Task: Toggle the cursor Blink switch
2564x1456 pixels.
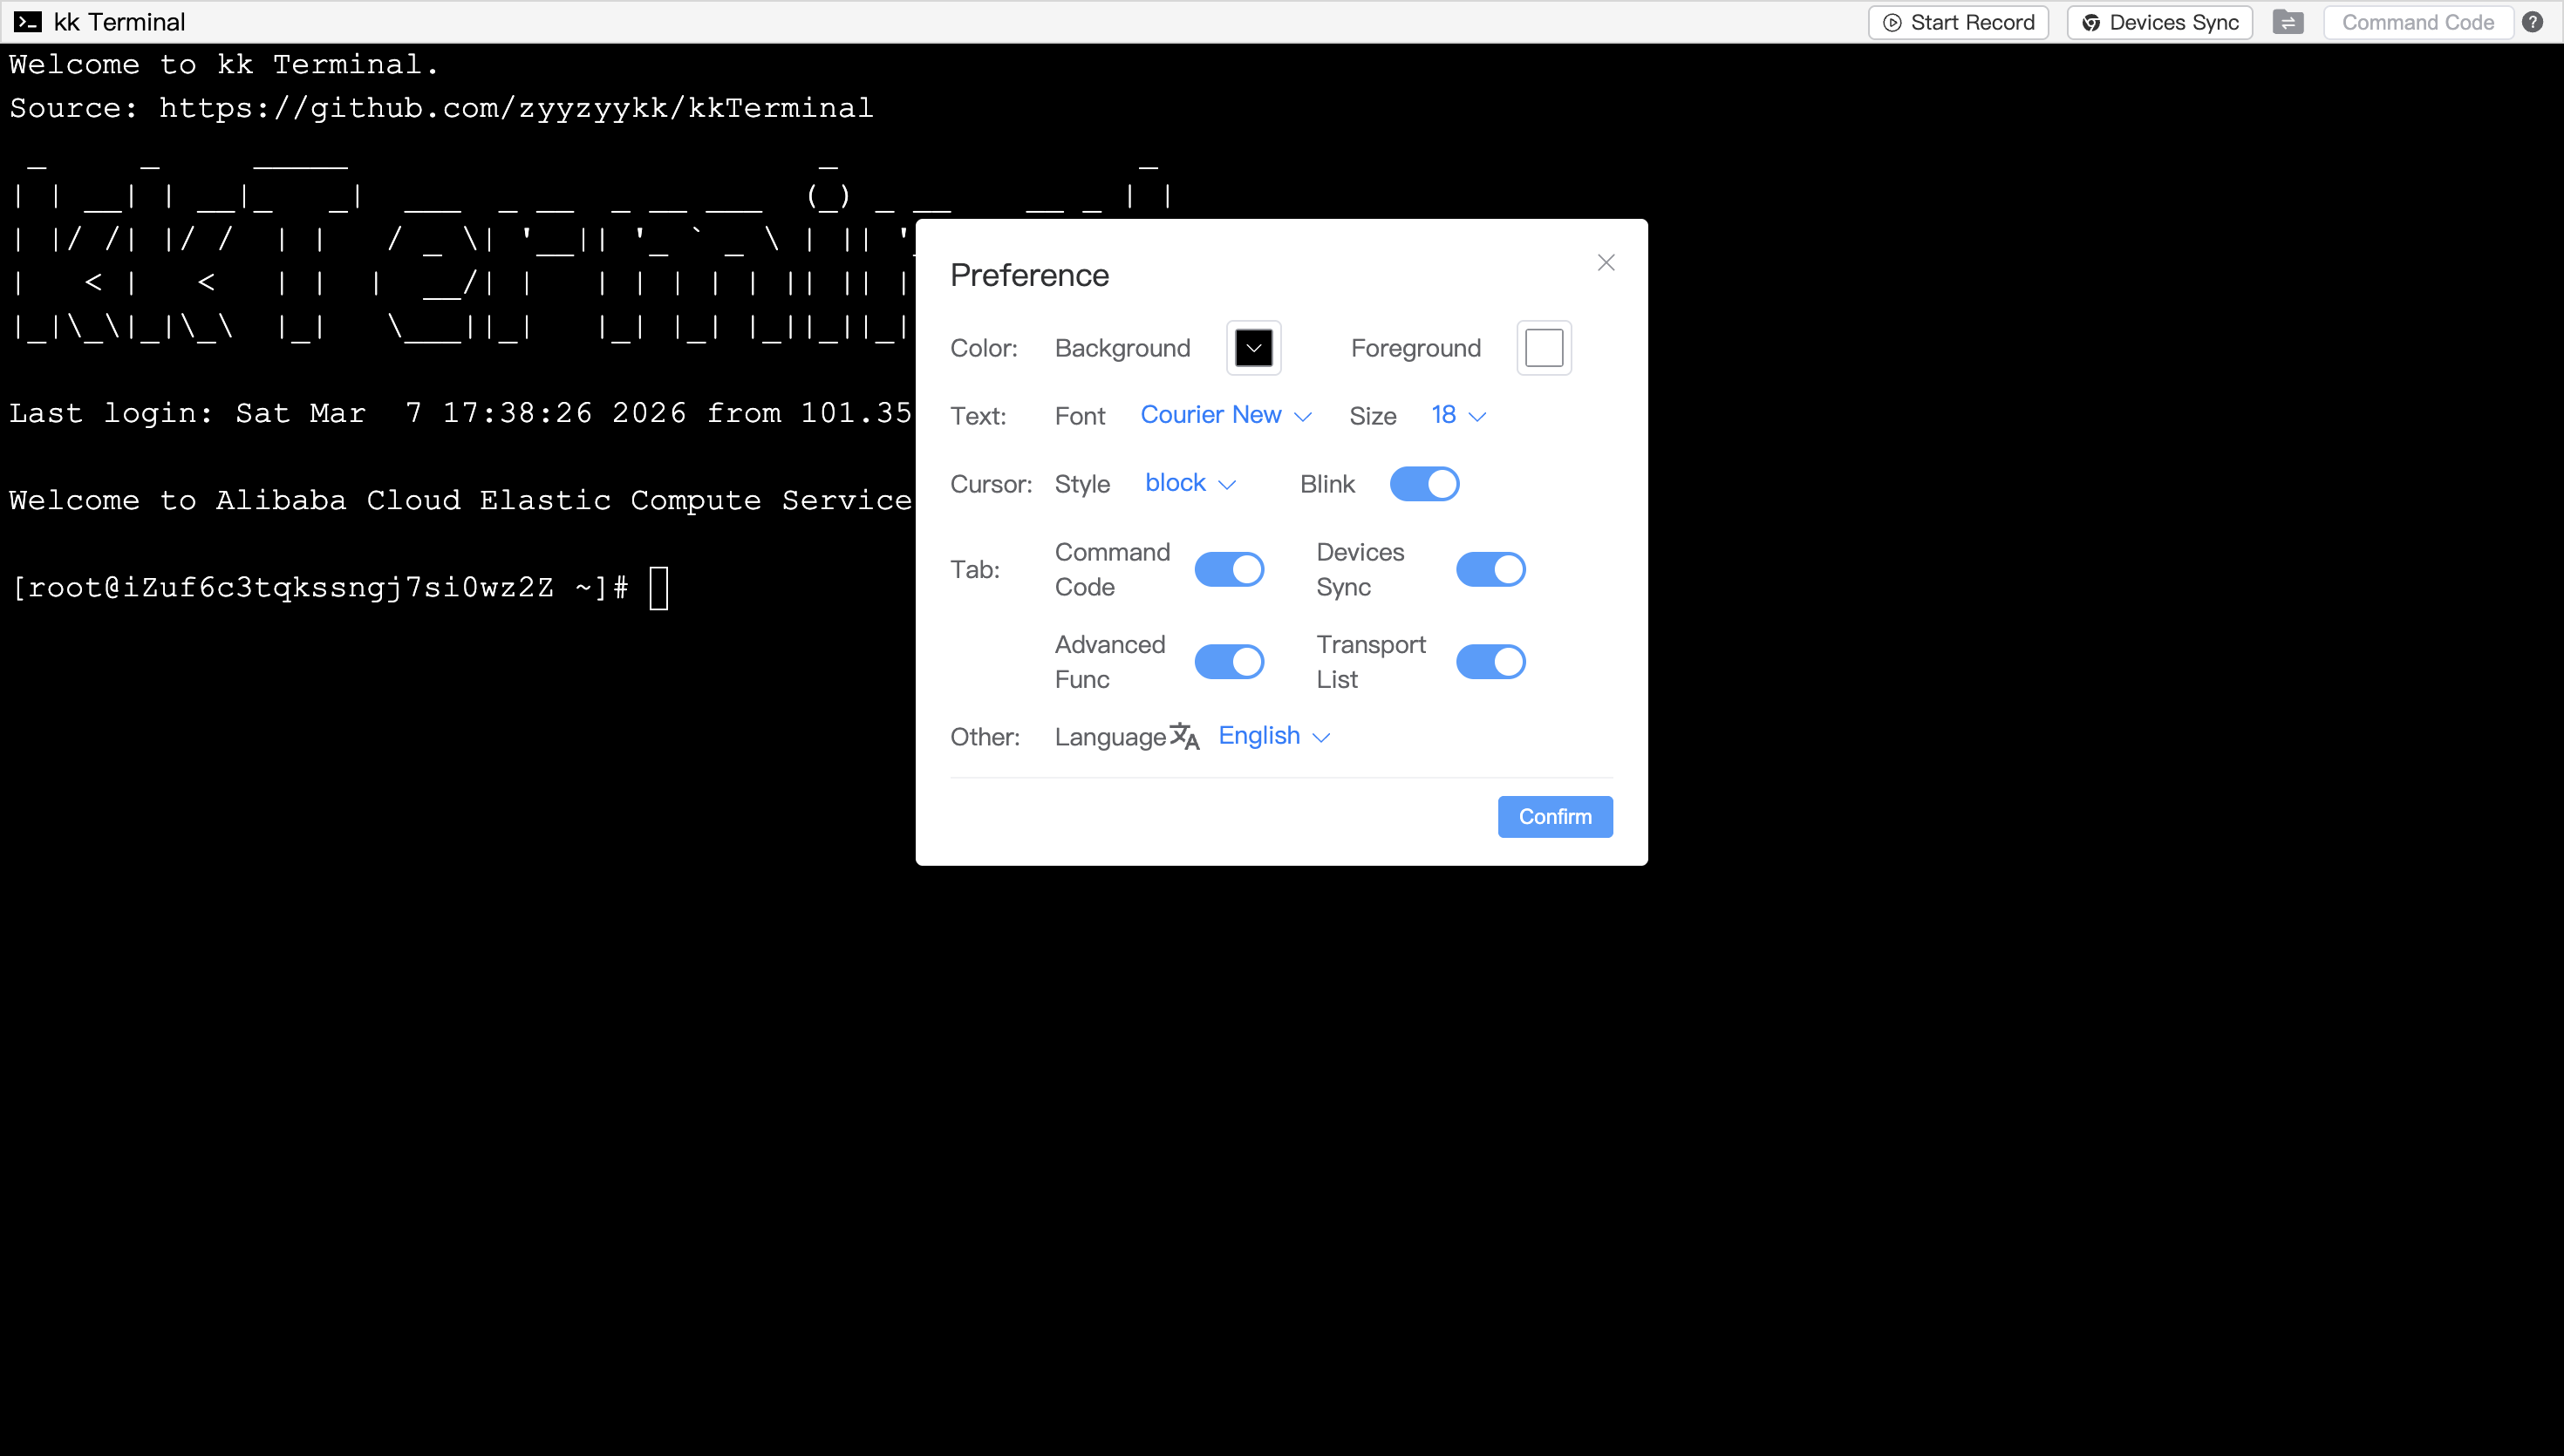Action: tap(1424, 484)
